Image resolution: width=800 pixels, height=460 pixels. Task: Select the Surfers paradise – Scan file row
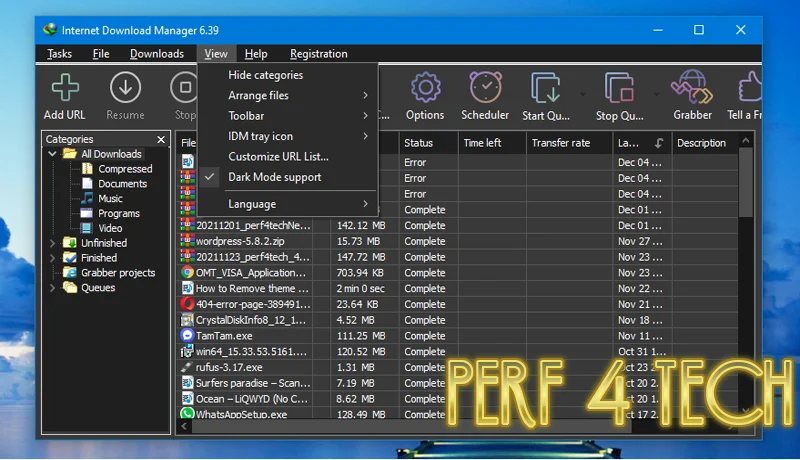458,383
